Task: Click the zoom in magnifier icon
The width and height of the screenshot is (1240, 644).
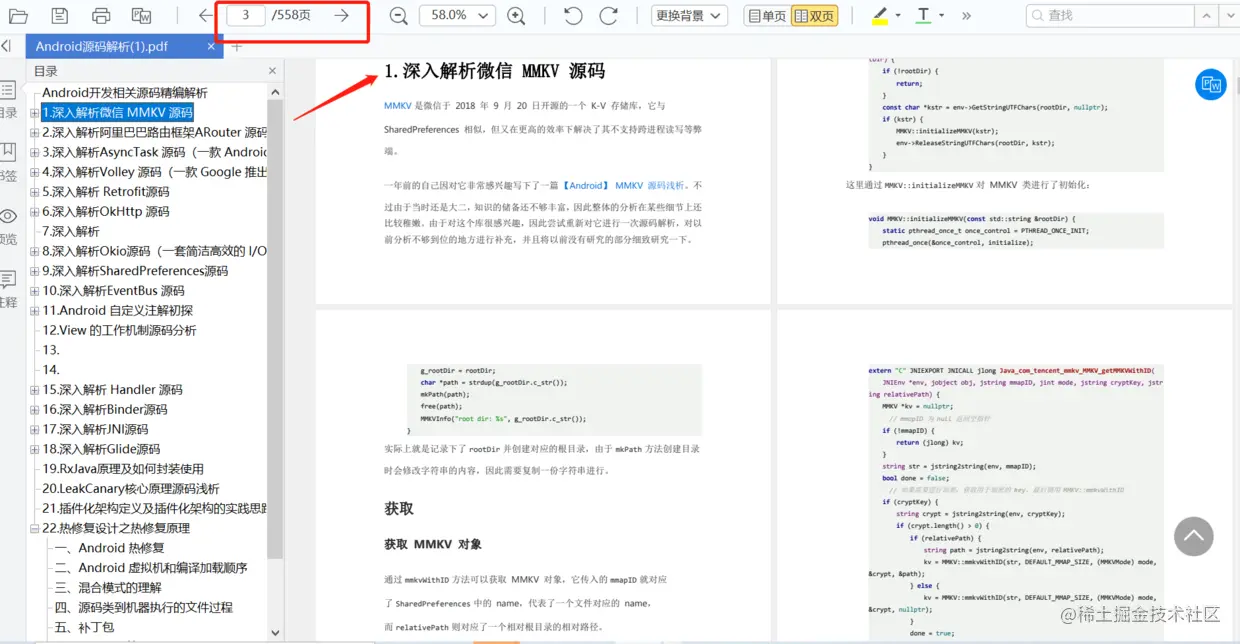Action: 516,16
